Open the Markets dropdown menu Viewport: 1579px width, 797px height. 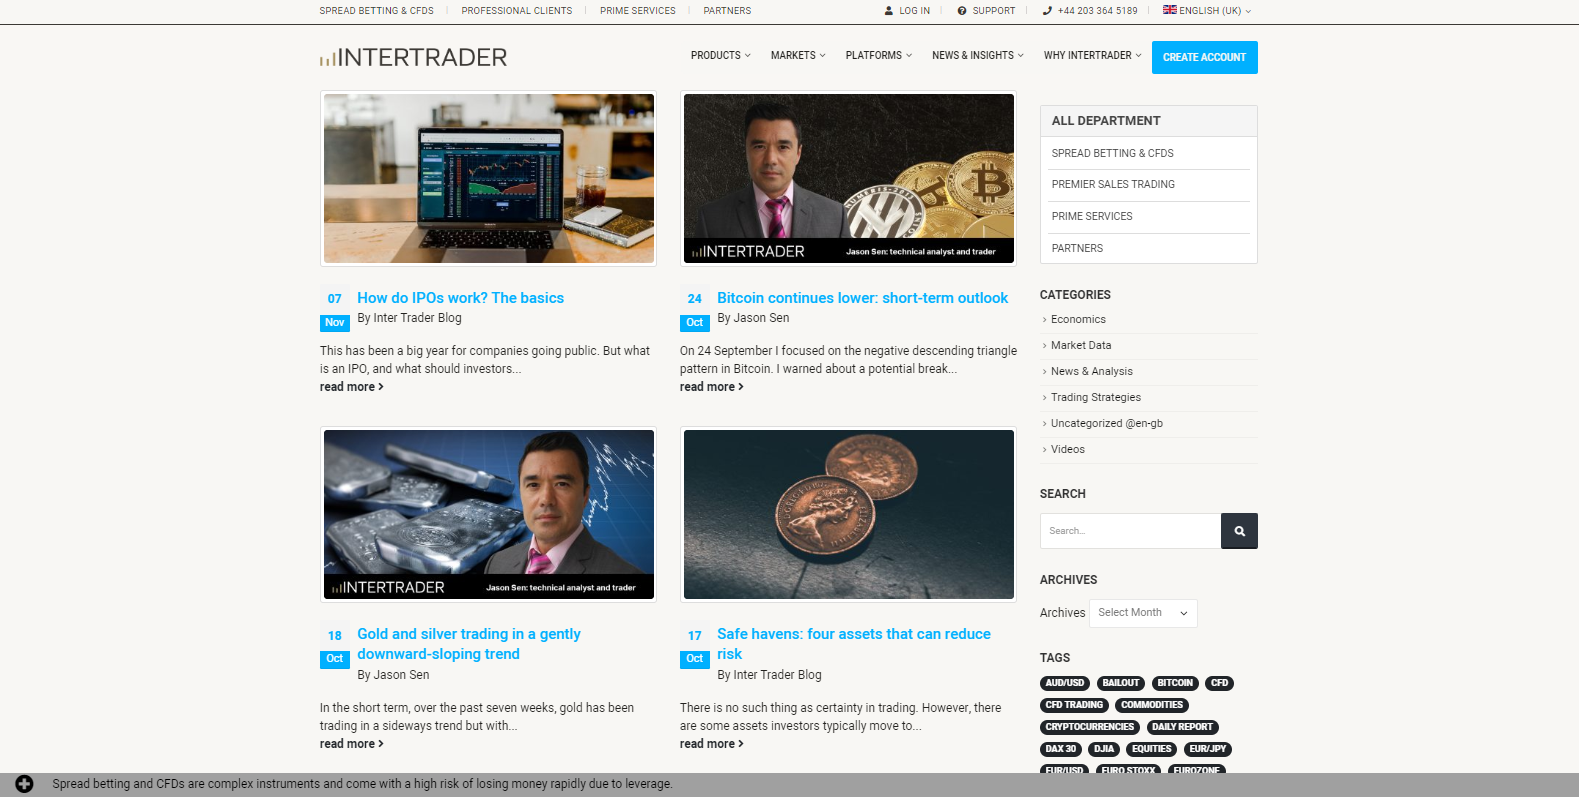coord(798,56)
